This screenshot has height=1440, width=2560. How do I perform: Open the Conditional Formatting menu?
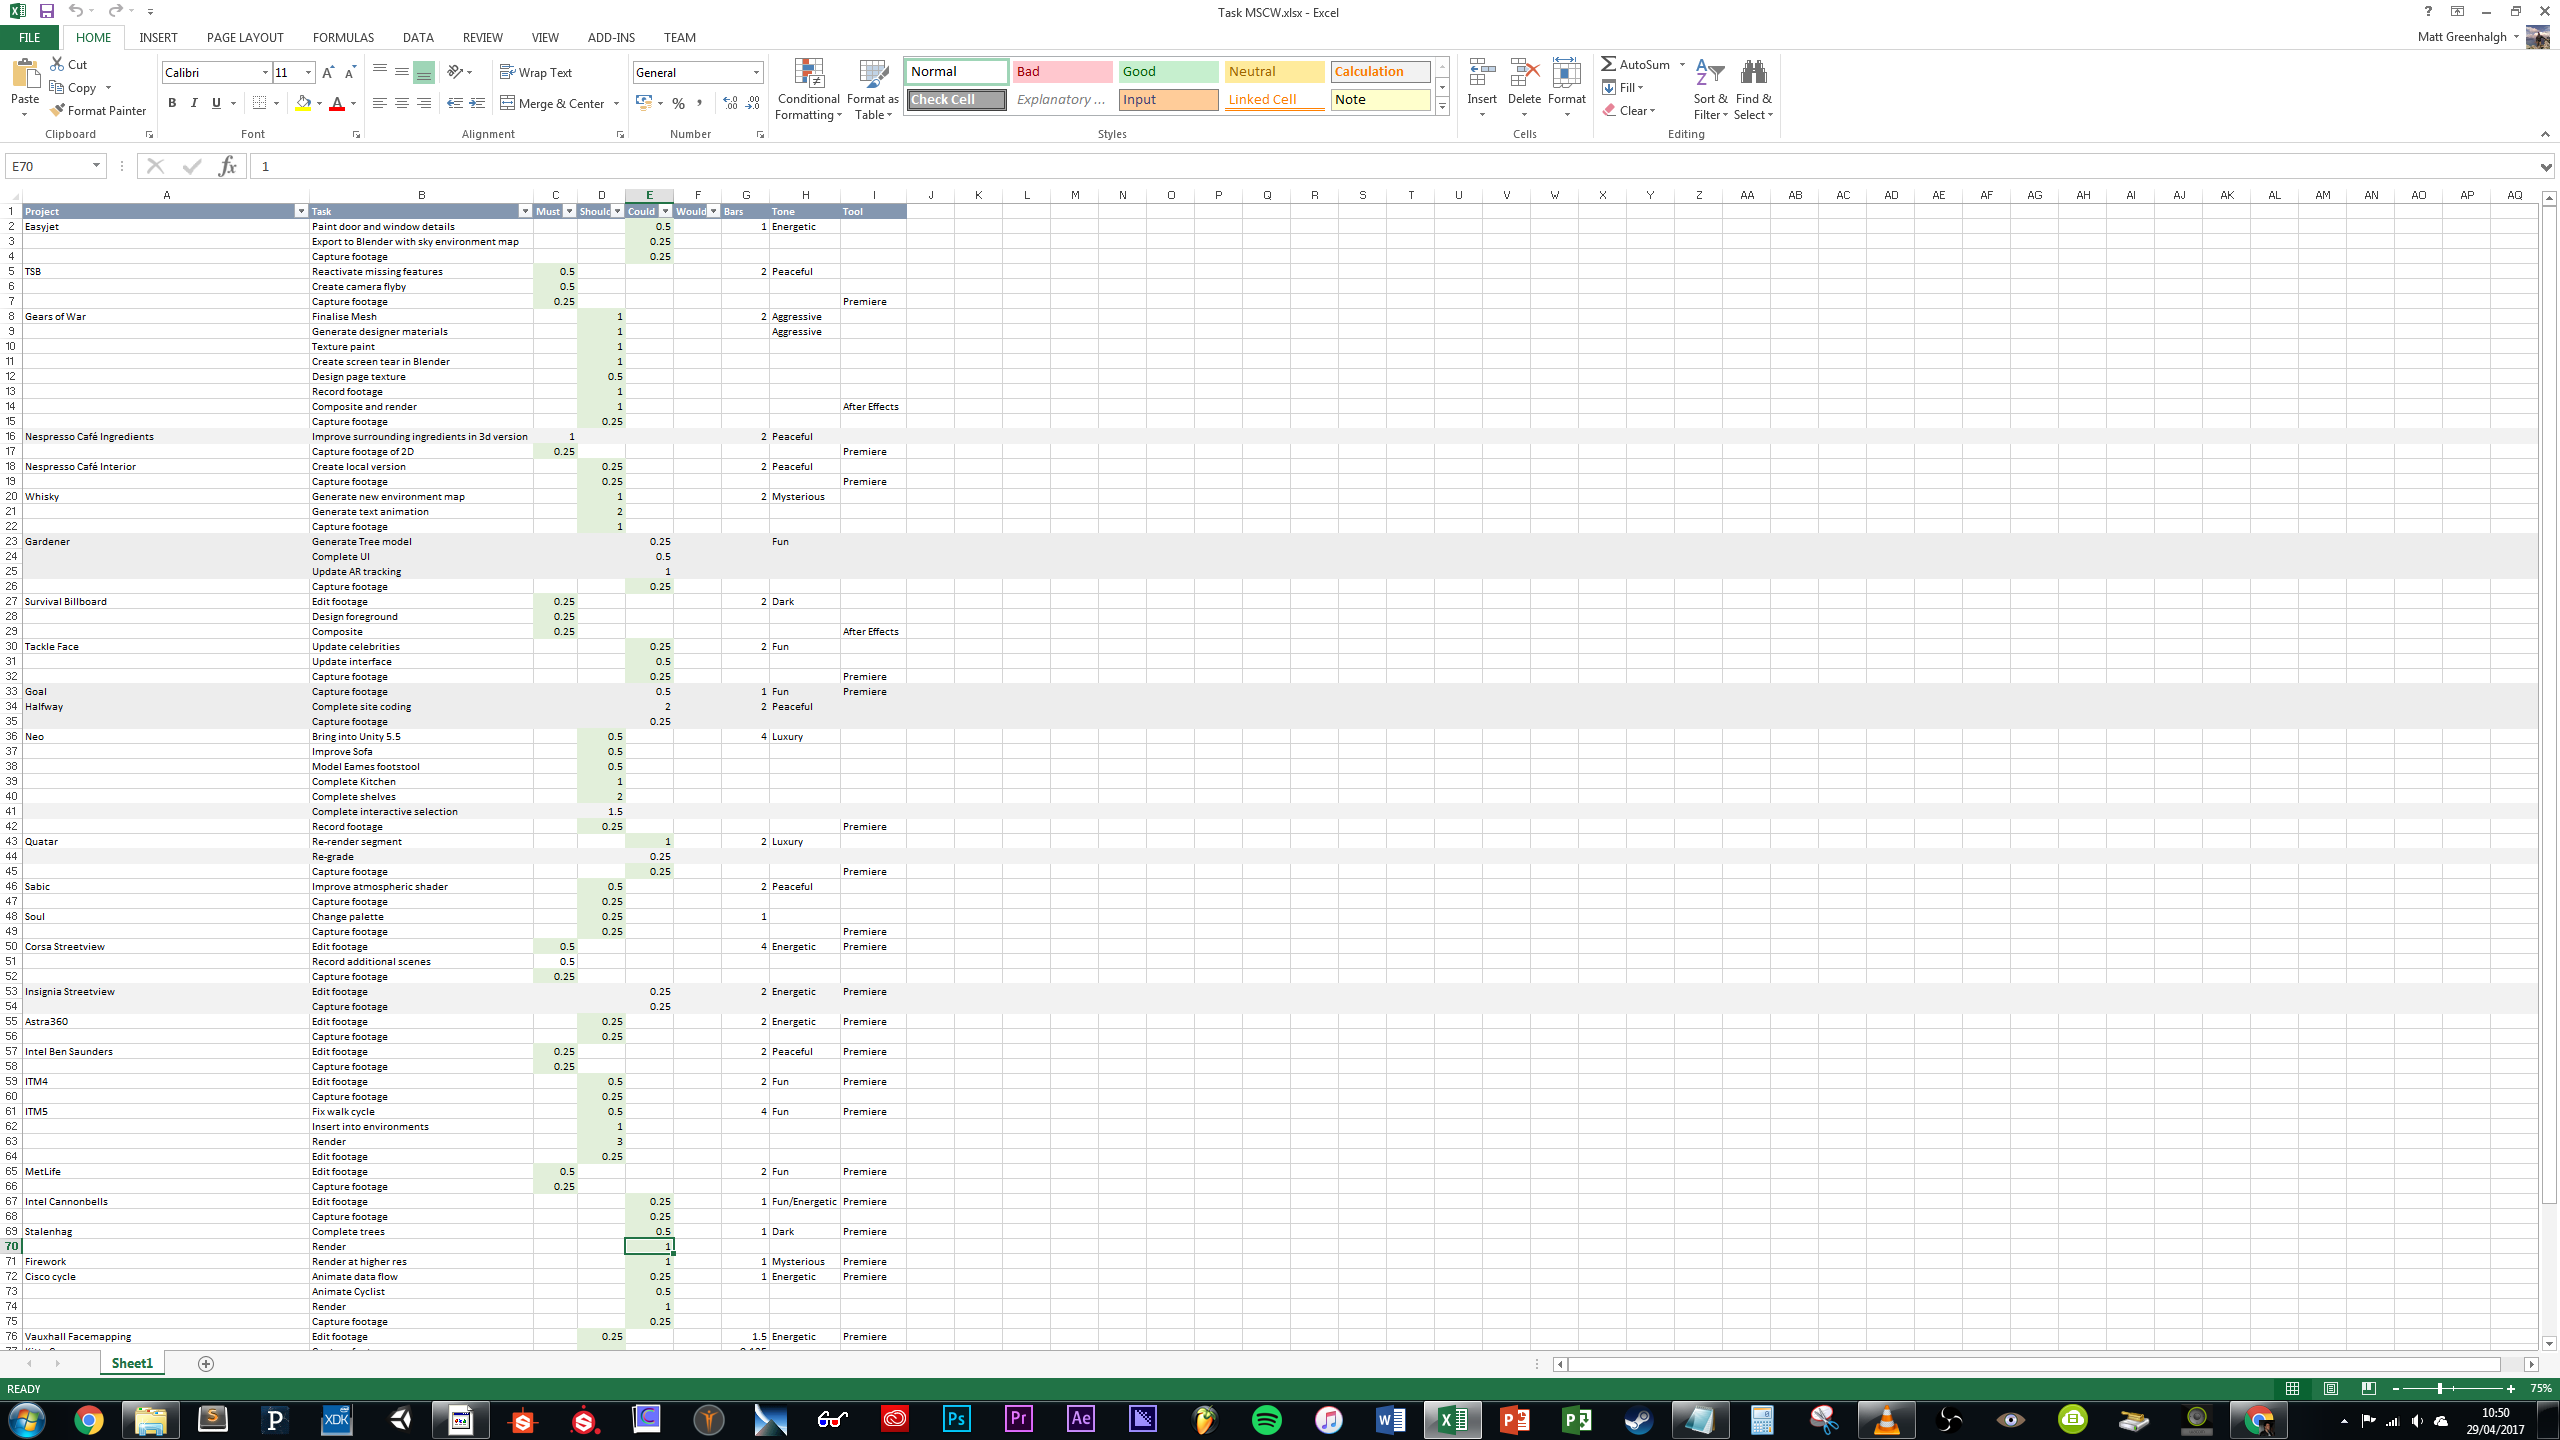click(x=808, y=90)
